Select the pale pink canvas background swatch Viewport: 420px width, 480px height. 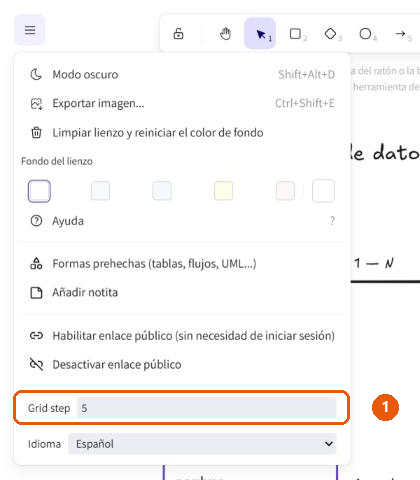click(x=285, y=191)
